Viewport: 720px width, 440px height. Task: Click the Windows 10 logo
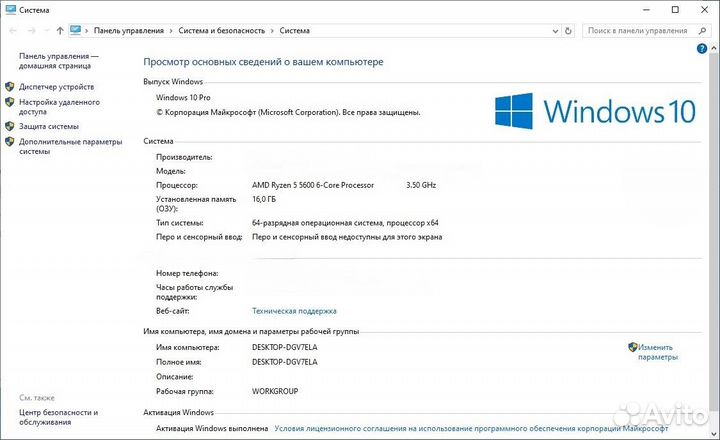596,110
